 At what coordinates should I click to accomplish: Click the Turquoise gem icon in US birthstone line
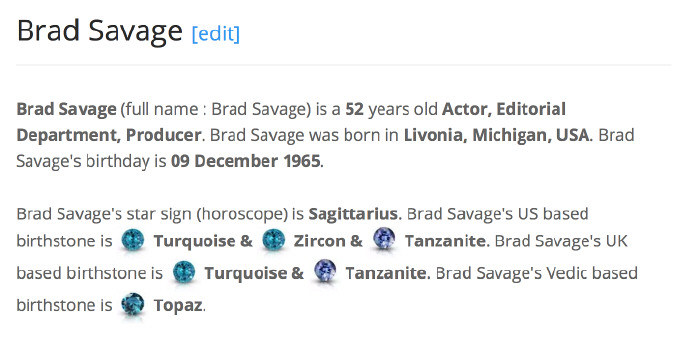(133, 240)
